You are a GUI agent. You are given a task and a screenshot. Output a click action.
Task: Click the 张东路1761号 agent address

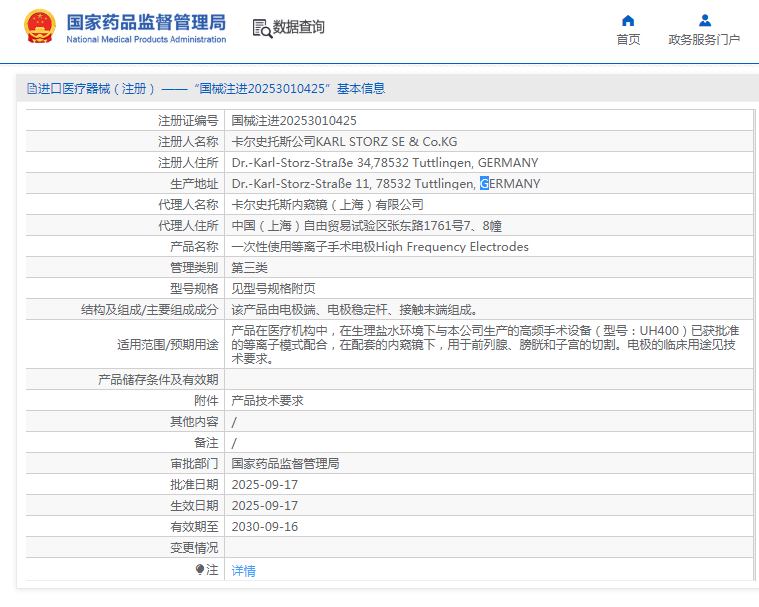click(x=366, y=226)
